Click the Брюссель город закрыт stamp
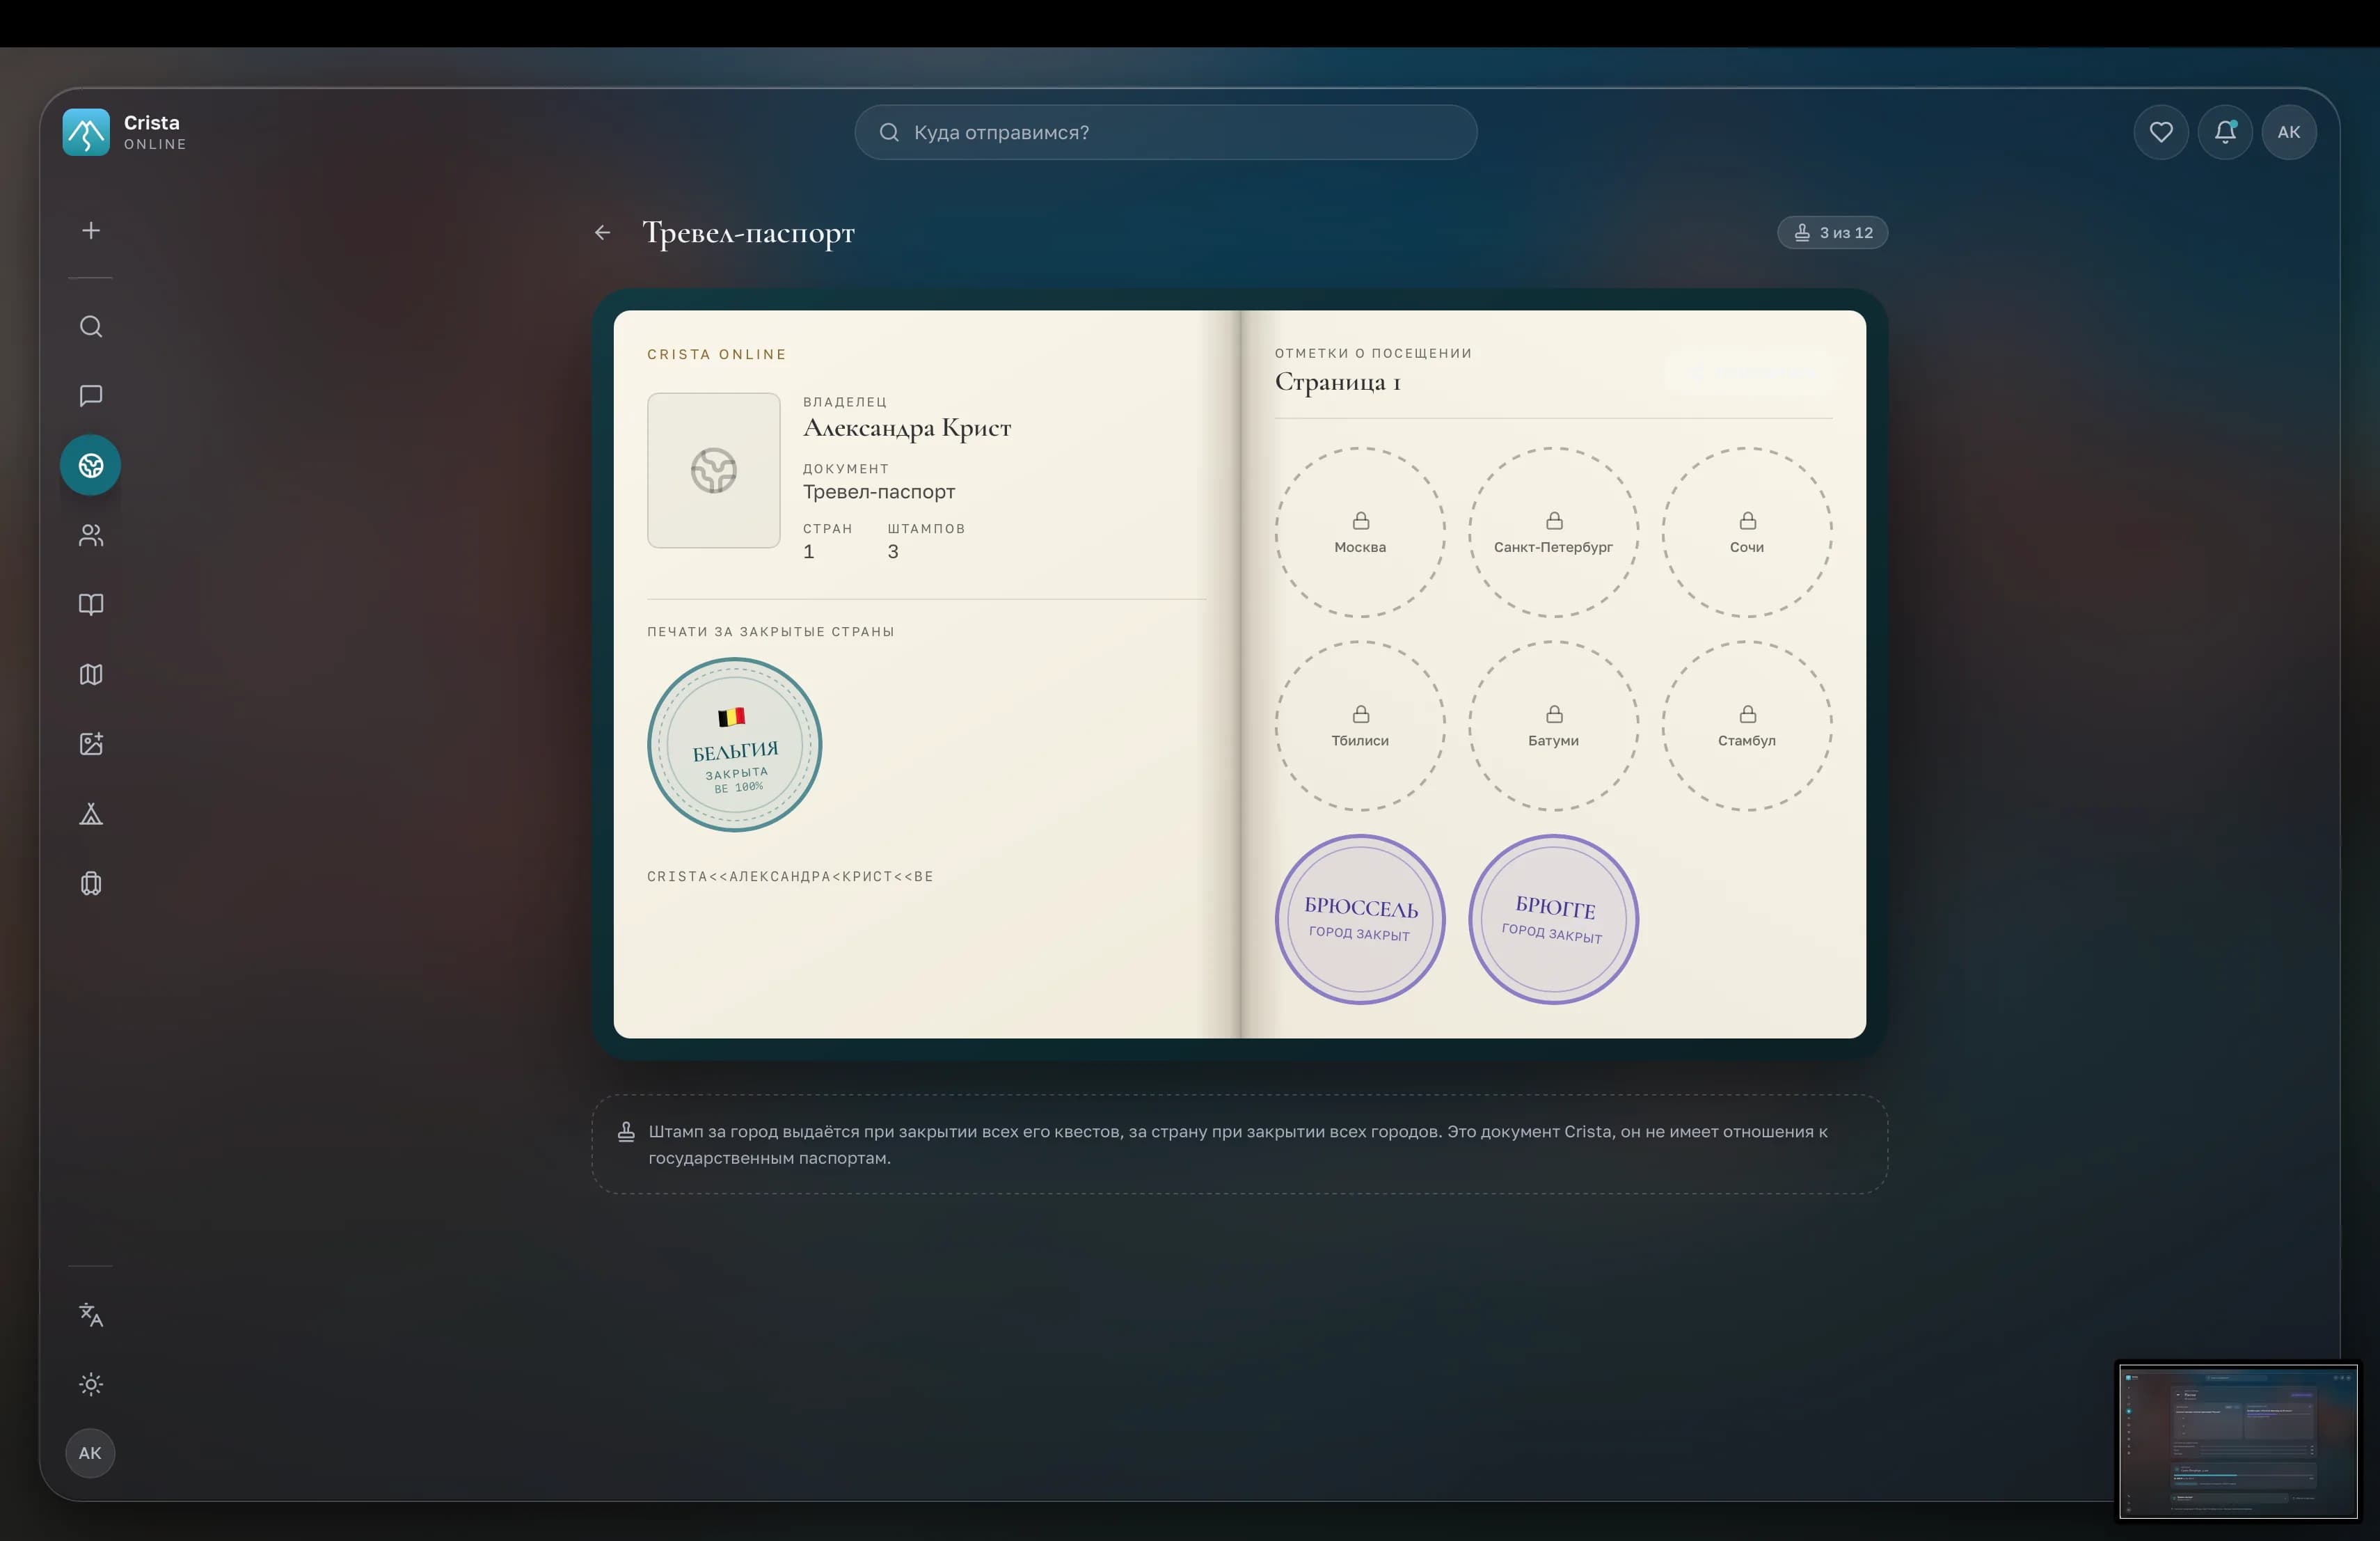2380x1541 pixels. [1360, 919]
